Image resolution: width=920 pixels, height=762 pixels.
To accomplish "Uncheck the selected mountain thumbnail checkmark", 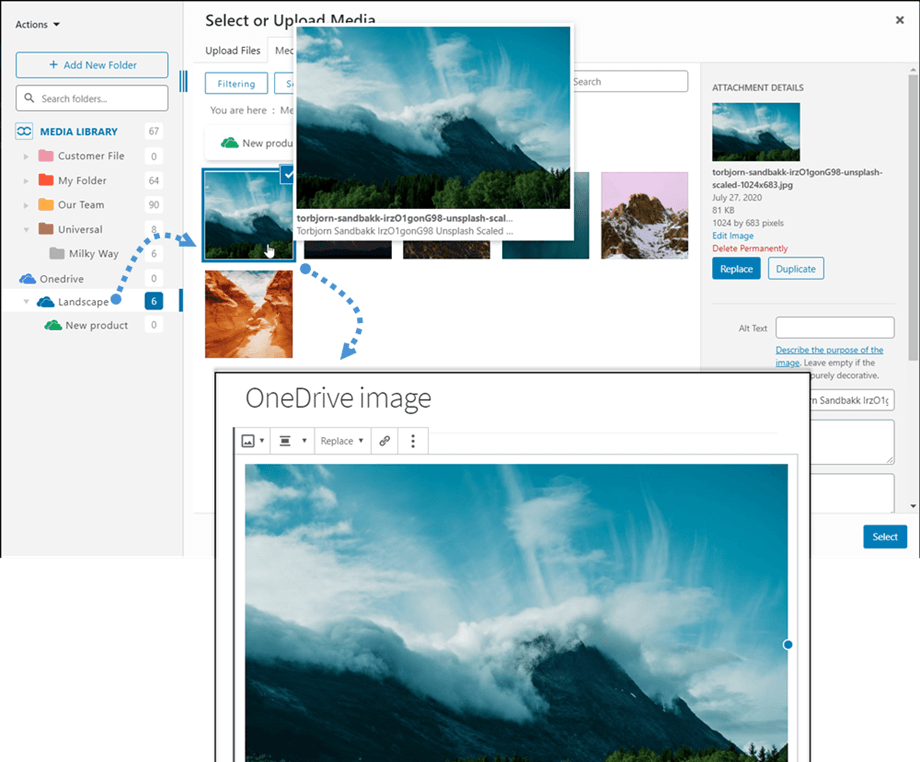I will [288, 175].
